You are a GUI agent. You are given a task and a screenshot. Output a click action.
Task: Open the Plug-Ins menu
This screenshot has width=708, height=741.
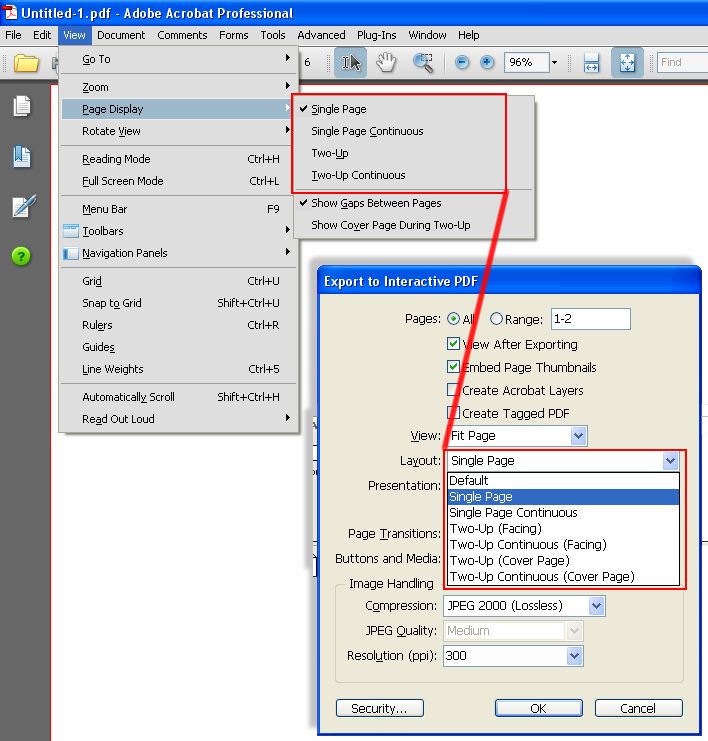tap(377, 35)
